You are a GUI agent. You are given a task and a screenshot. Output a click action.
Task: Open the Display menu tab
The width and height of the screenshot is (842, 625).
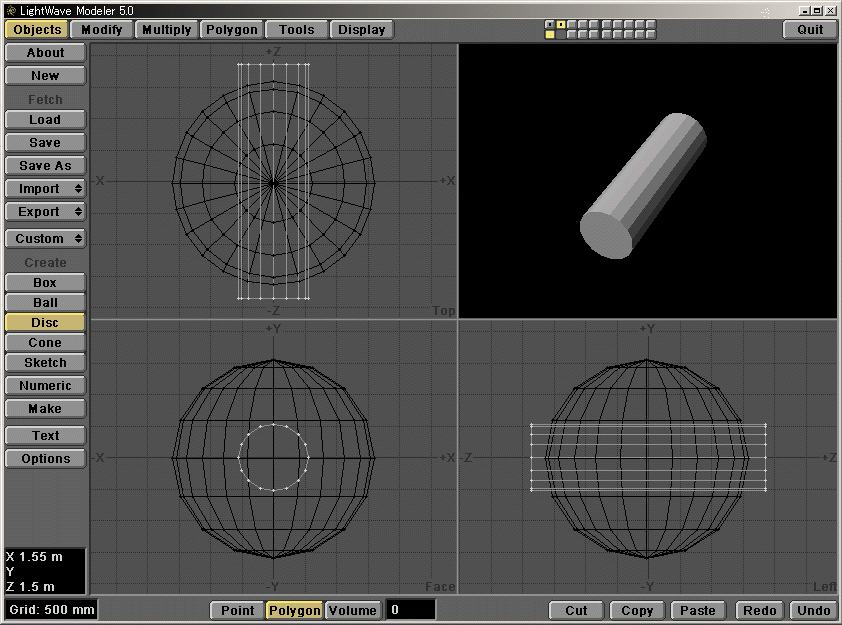(362, 29)
